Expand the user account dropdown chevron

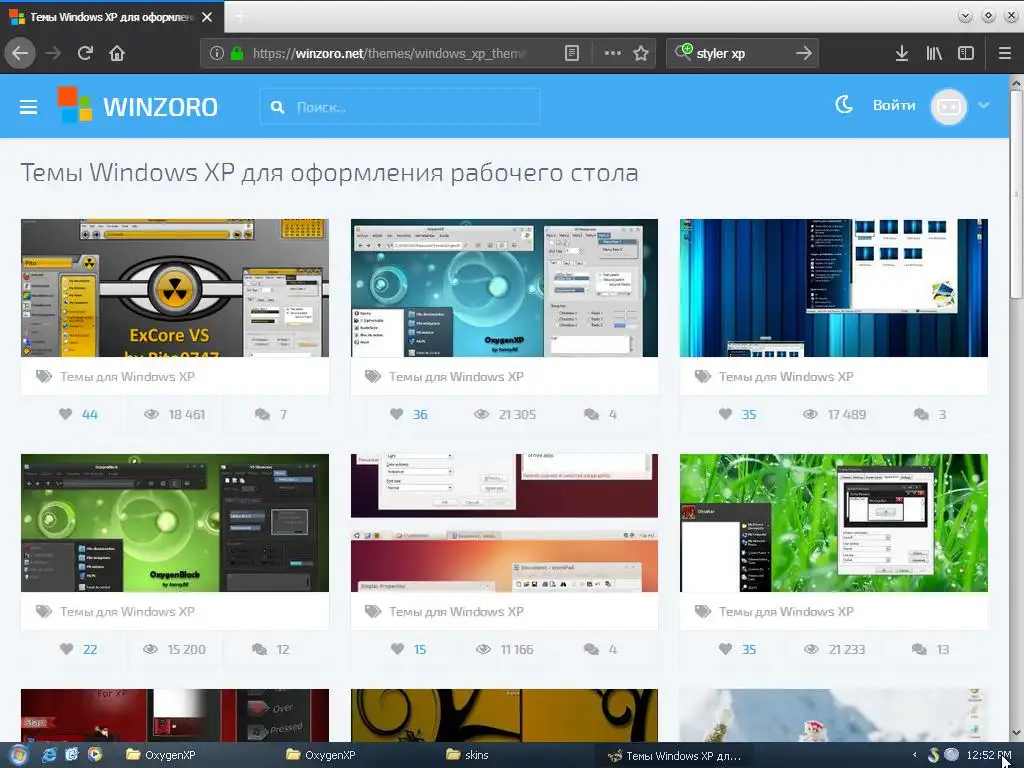click(984, 105)
